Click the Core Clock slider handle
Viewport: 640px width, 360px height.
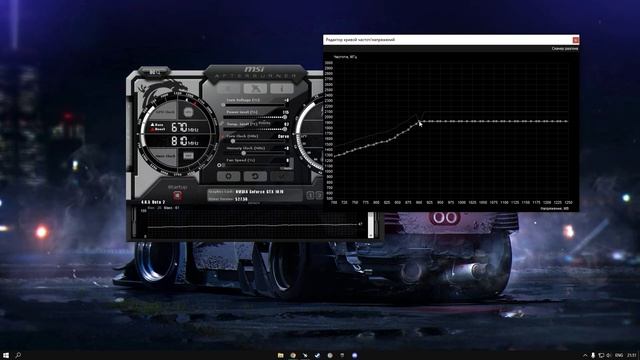[x=233, y=141]
